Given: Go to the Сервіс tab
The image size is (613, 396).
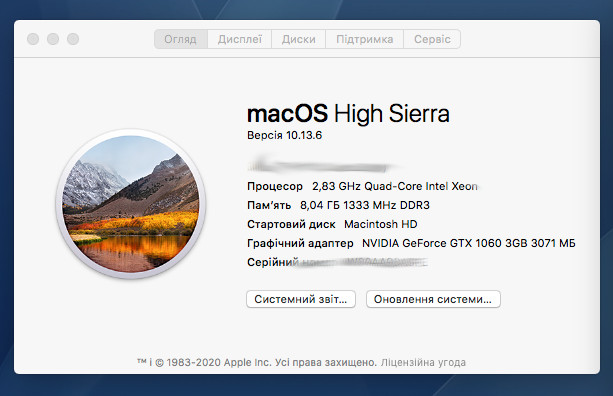Looking at the screenshot, I should click(x=432, y=39).
